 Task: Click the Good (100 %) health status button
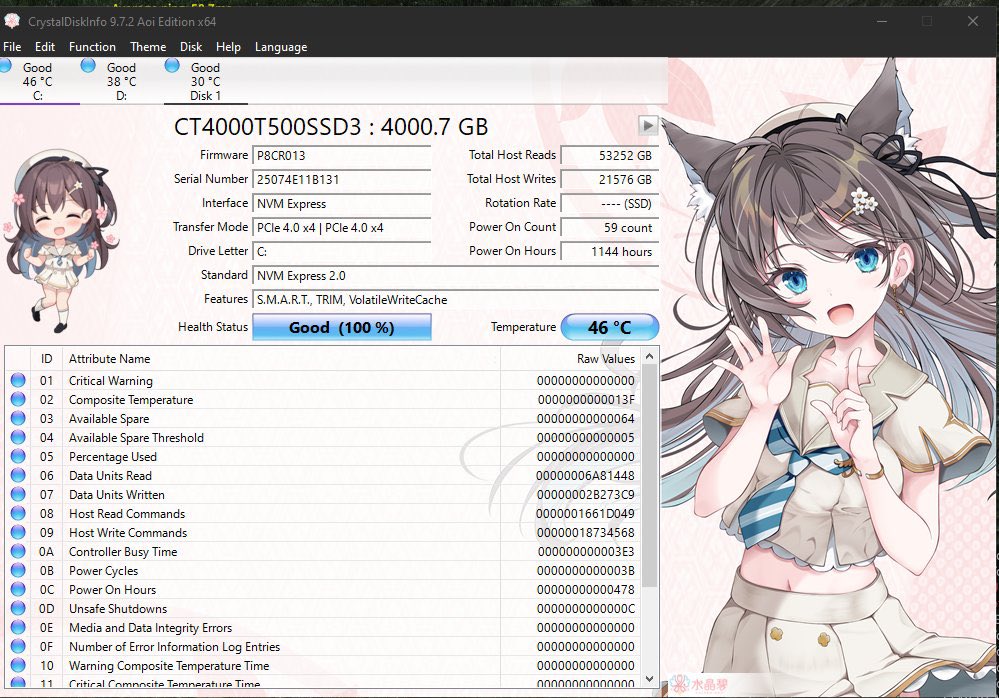pyautogui.click(x=341, y=327)
